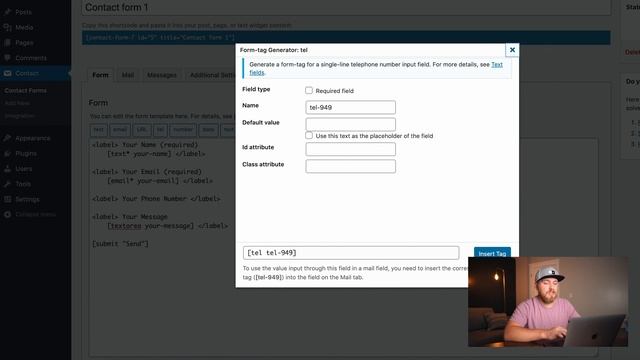Click the [textarea your-message] line
Screen dimensions: 640x360
(150, 226)
